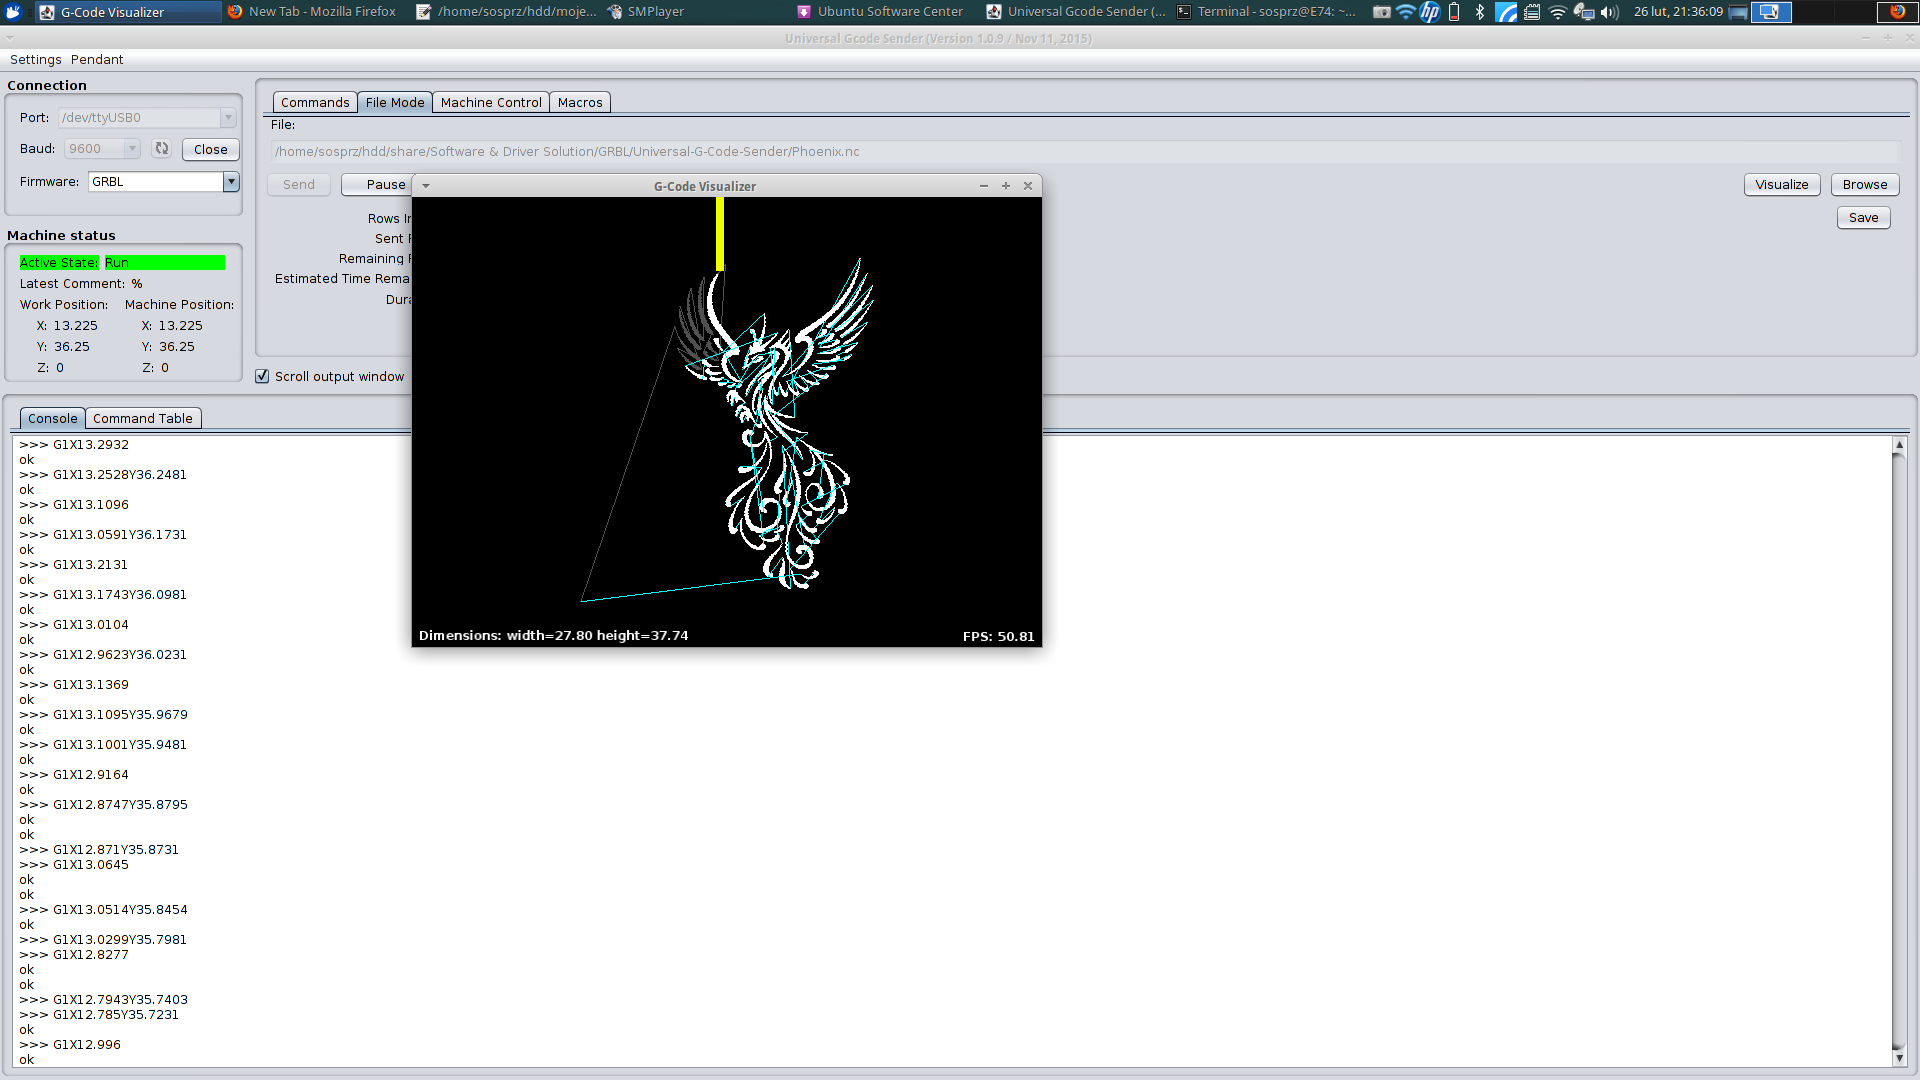
Task: Click the Macros tab in panel
Action: point(579,102)
